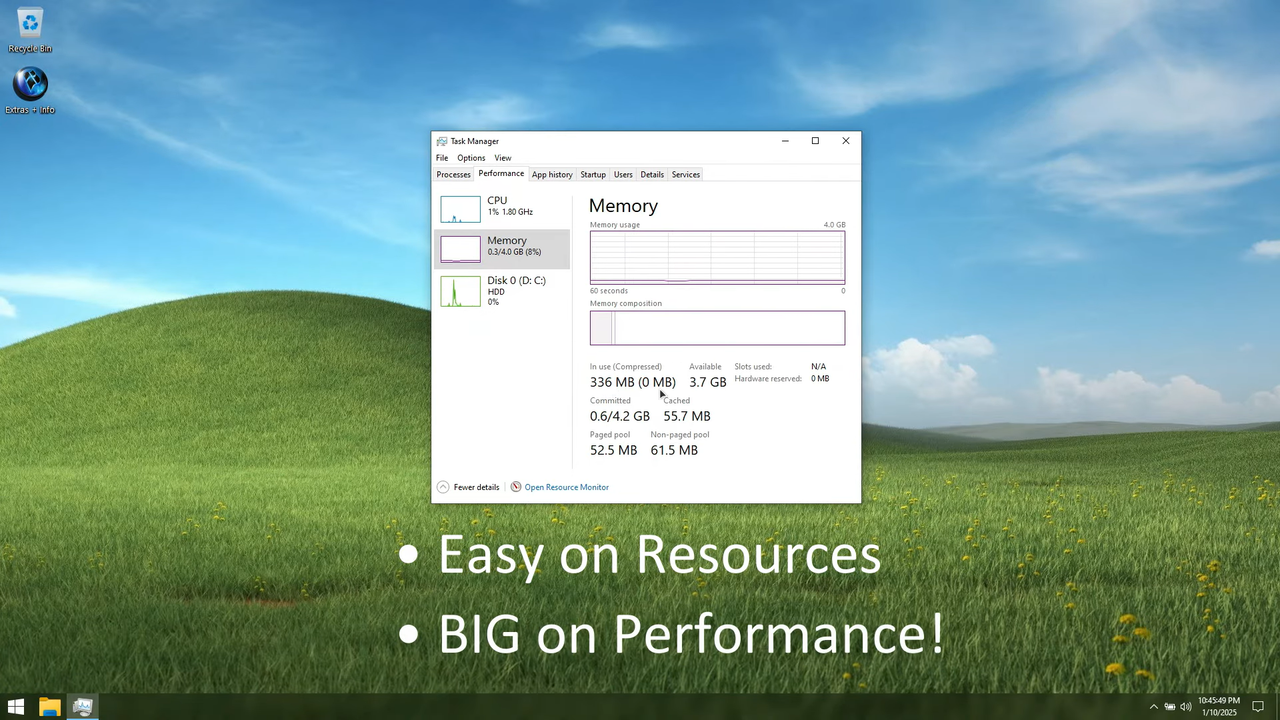
Task: Switch to the Processes tab
Action: [453, 175]
